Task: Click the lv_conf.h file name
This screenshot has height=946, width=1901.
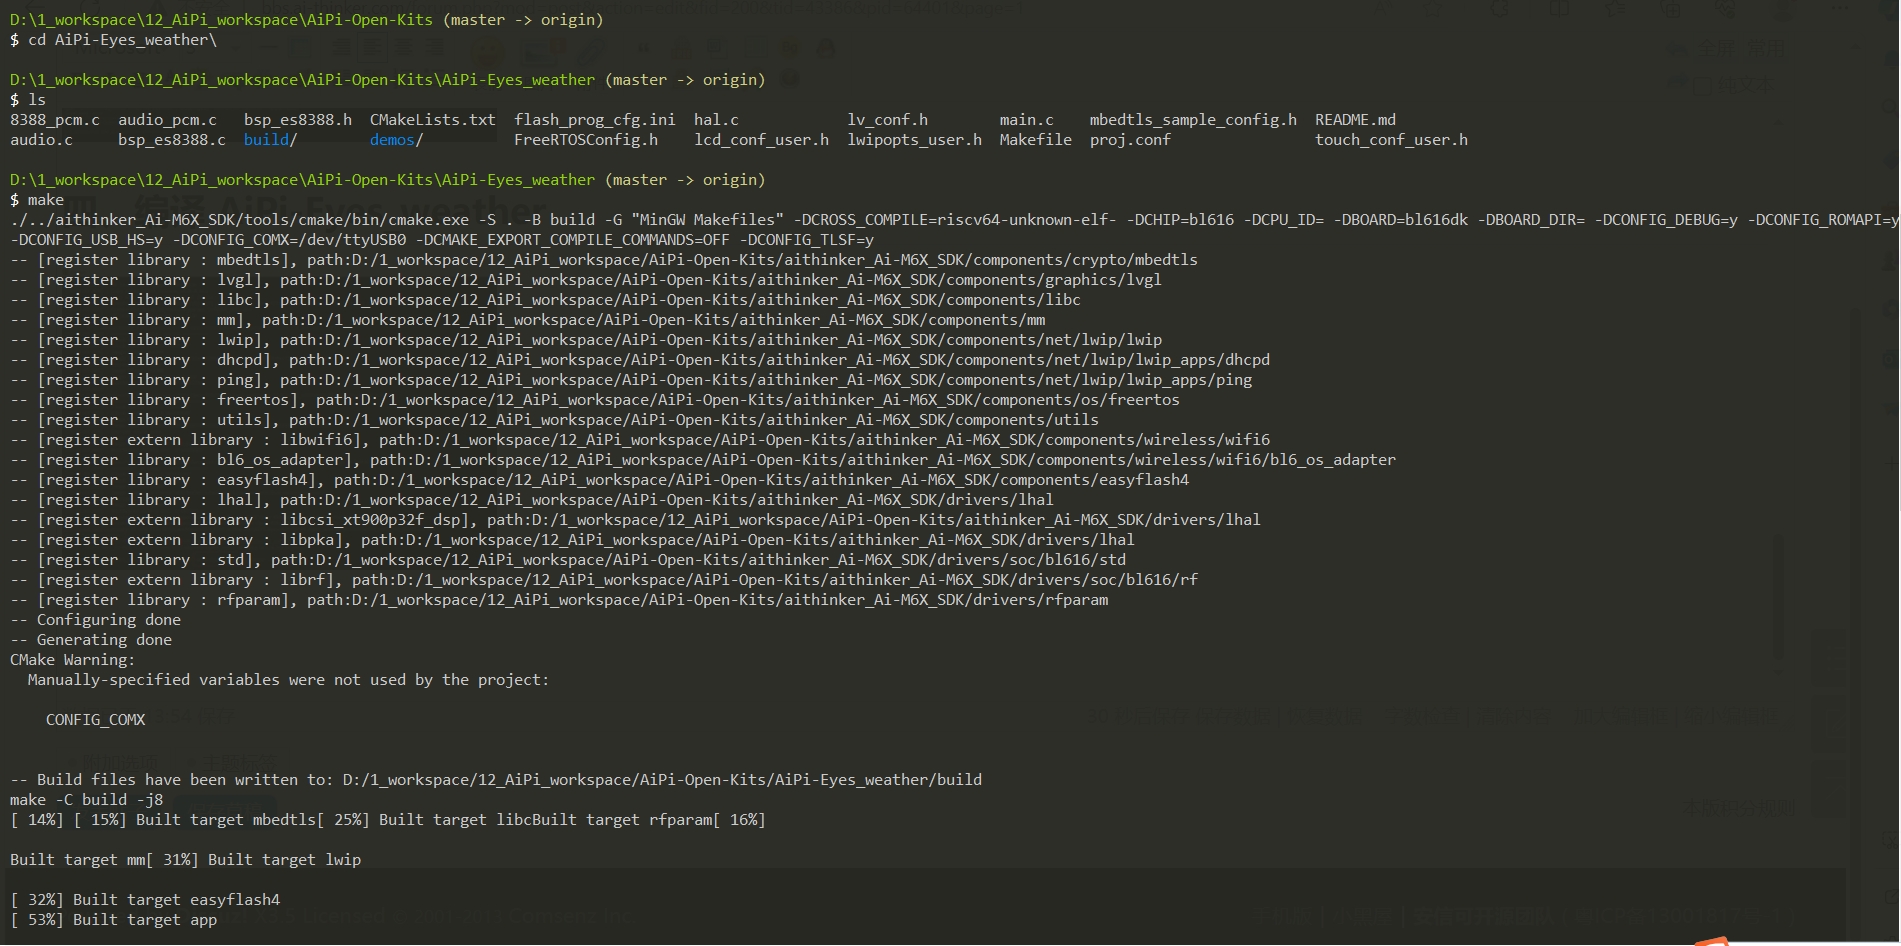Action: 888,120
